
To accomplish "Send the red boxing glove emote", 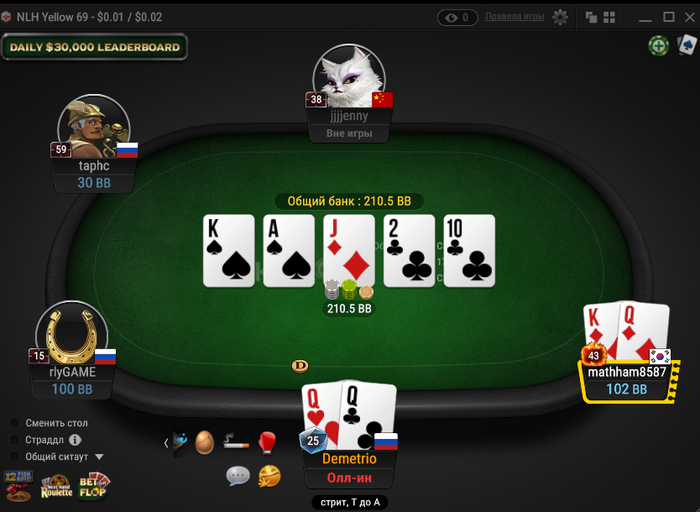I will (x=267, y=443).
